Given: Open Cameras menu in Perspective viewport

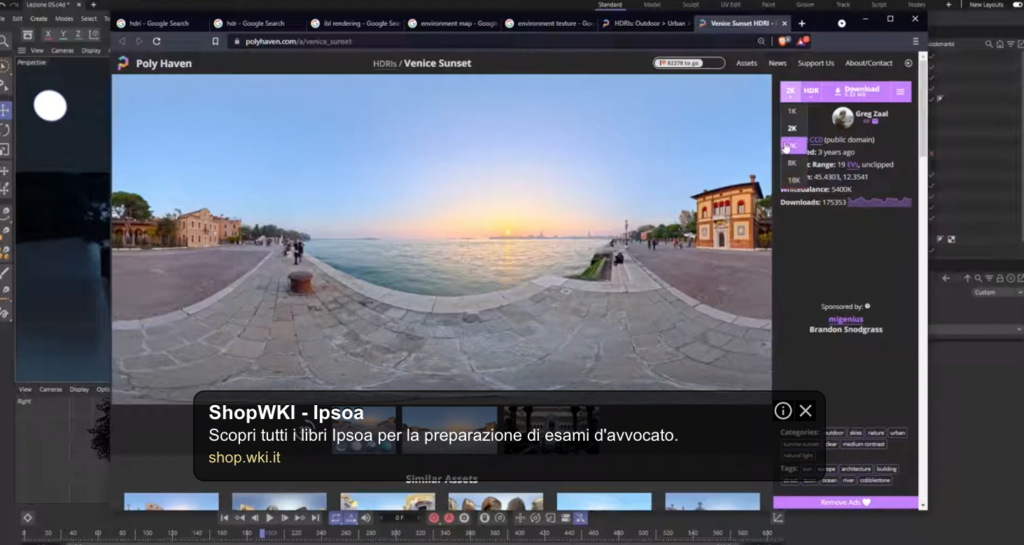Looking at the screenshot, I should [x=62, y=50].
